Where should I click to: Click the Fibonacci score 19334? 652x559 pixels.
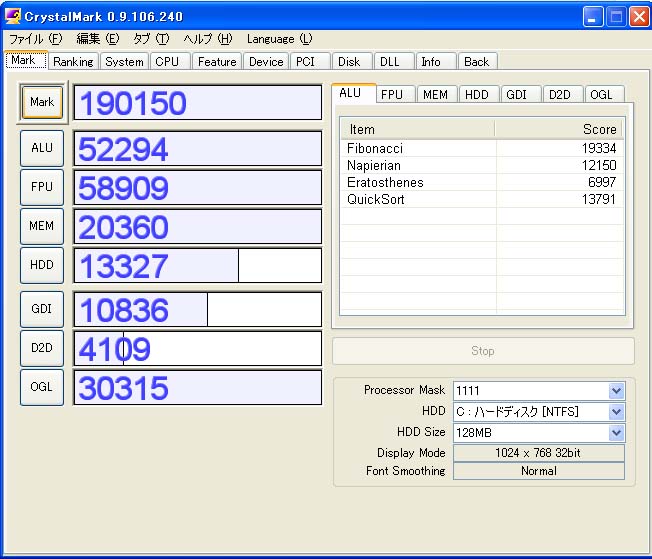click(x=599, y=148)
